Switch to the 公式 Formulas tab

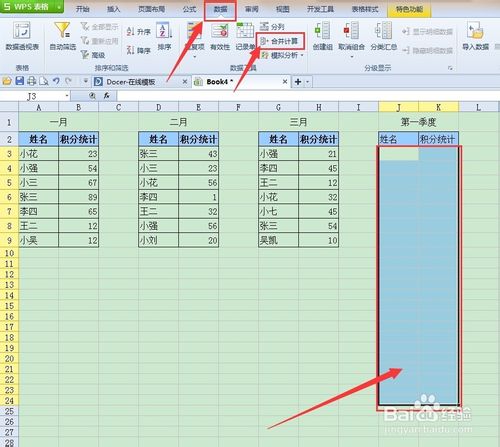pos(189,9)
